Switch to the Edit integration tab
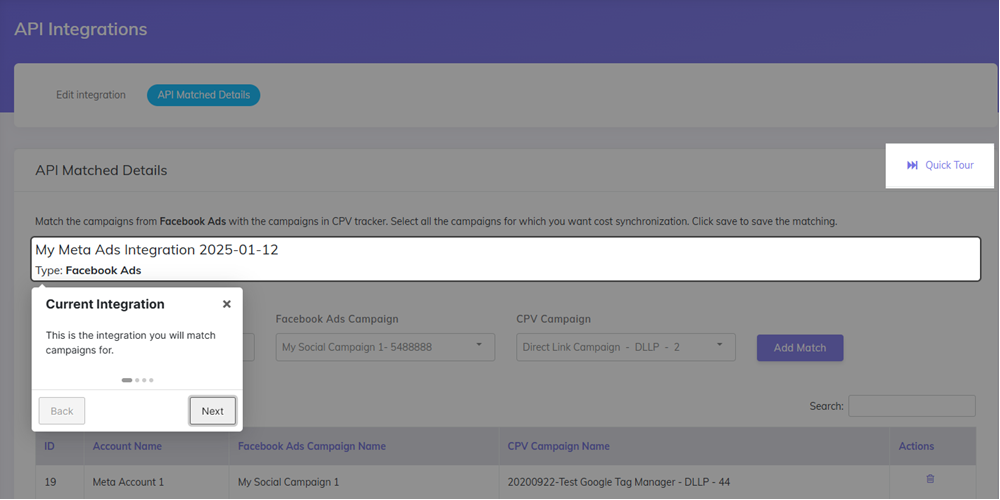This screenshot has height=500, width=1000. (x=91, y=95)
